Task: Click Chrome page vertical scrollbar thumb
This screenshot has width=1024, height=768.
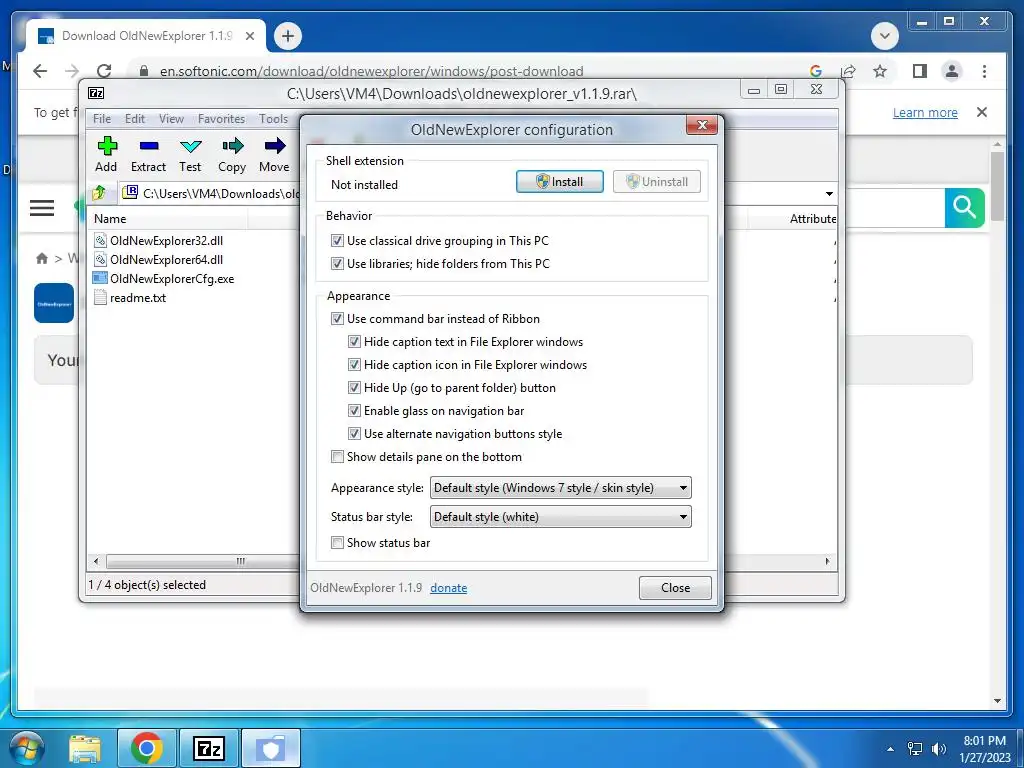Action: [997, 186]
